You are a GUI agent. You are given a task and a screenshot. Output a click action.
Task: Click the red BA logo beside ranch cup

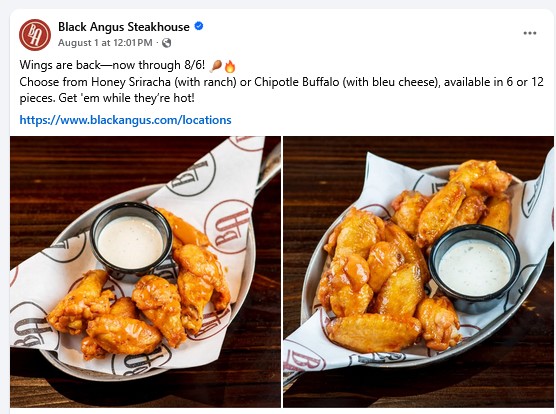tap(230, 226)
